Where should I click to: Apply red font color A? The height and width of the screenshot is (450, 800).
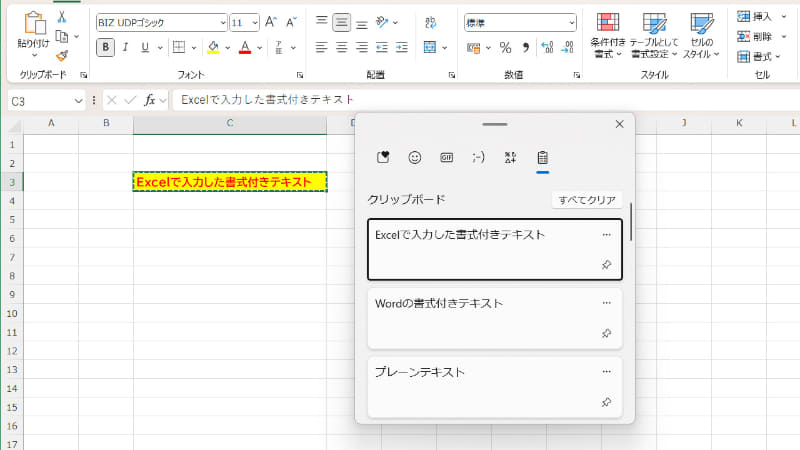pos(245,47)
